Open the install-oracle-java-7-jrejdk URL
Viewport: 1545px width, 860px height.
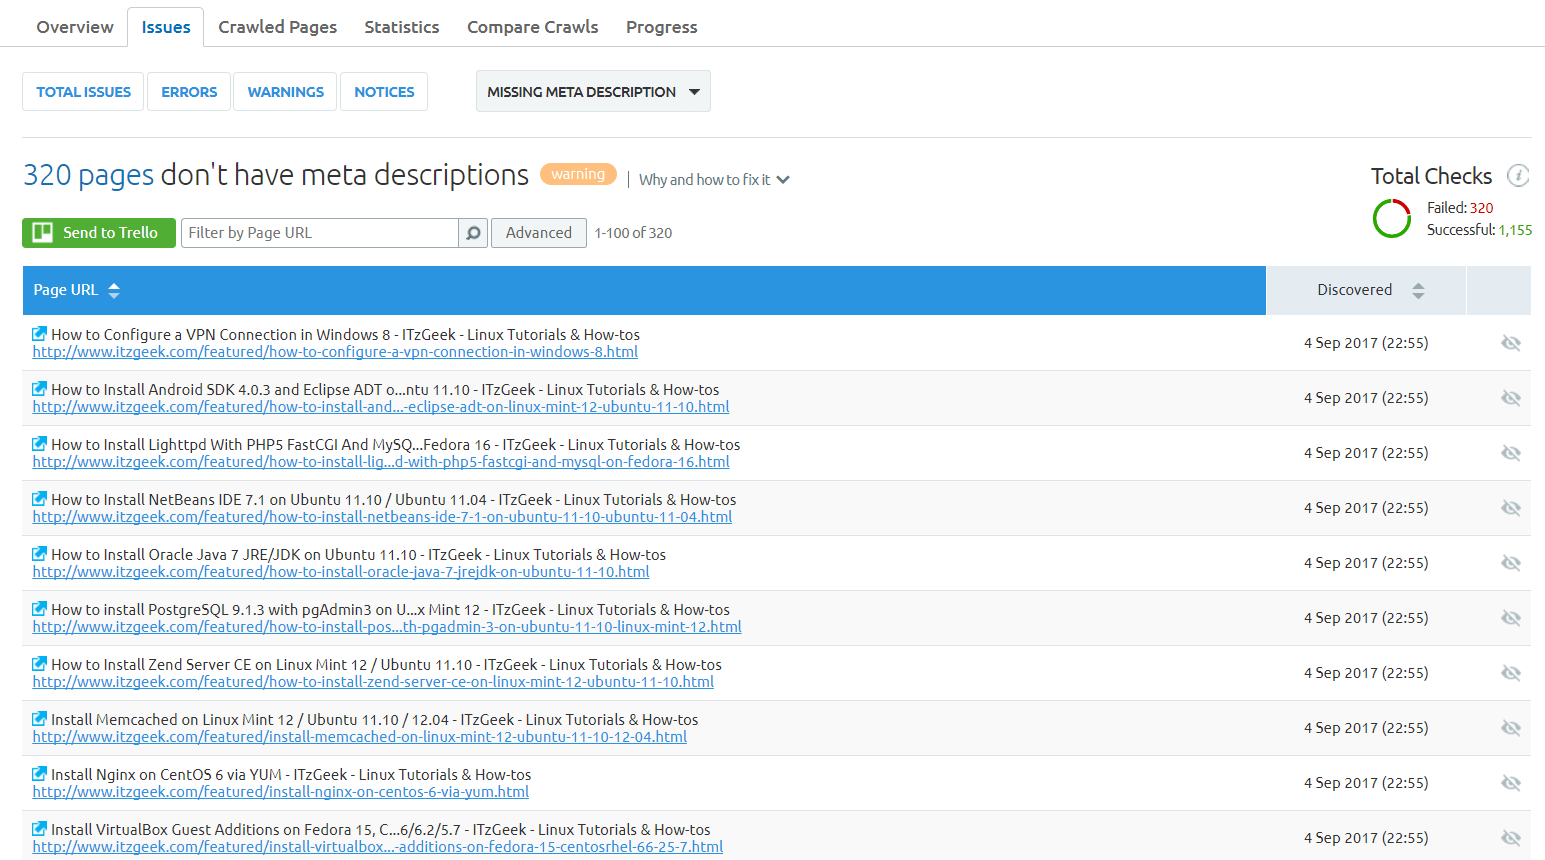(341, 572)
